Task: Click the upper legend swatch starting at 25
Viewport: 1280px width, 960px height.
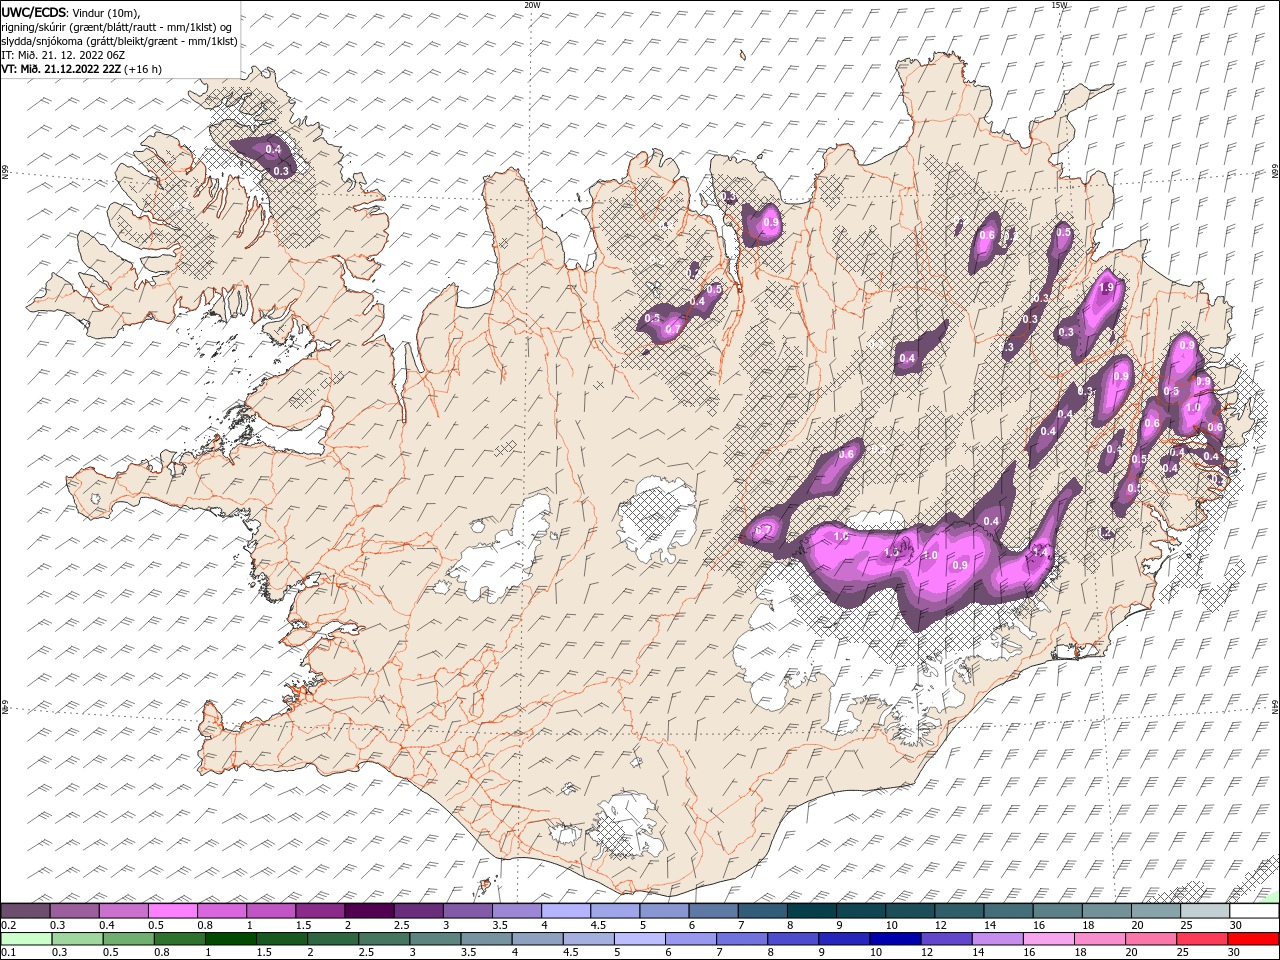Action: point(1204,911)
